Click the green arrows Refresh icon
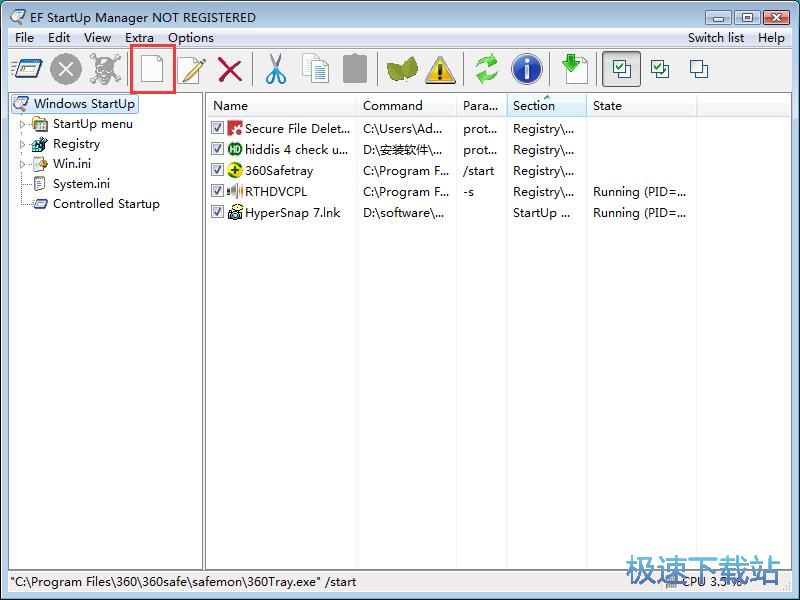 pos(486,69)
